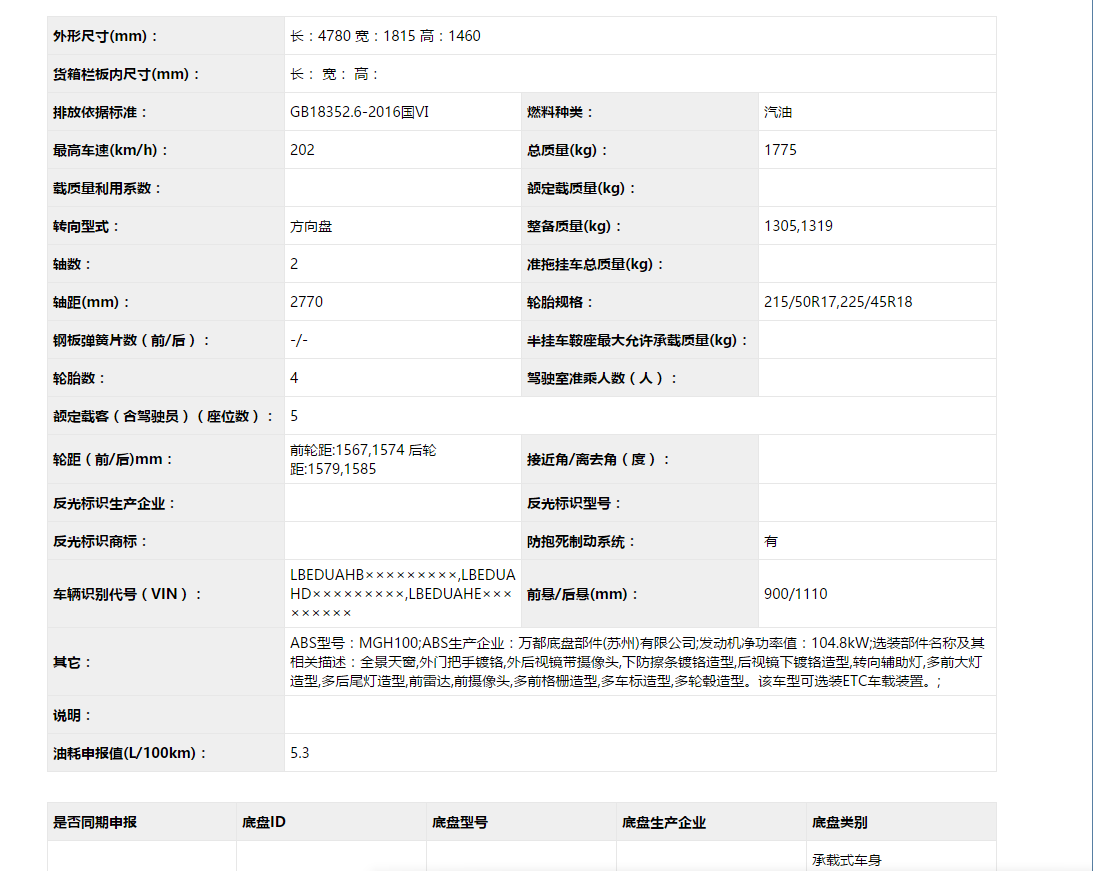Click the 驾驶室准乘人数（人） label
The height and width of the screenshot is (871, 1093).
[602, 378]
